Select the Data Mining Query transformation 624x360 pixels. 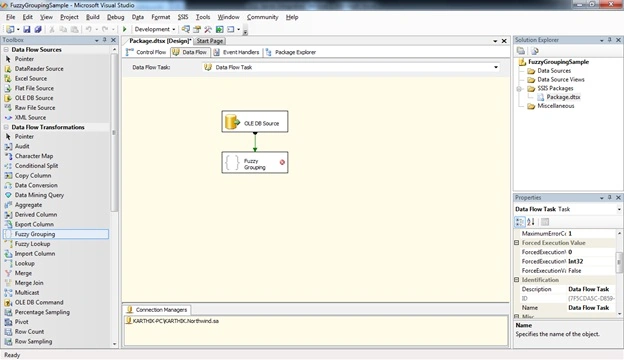(x=39, y=195)
